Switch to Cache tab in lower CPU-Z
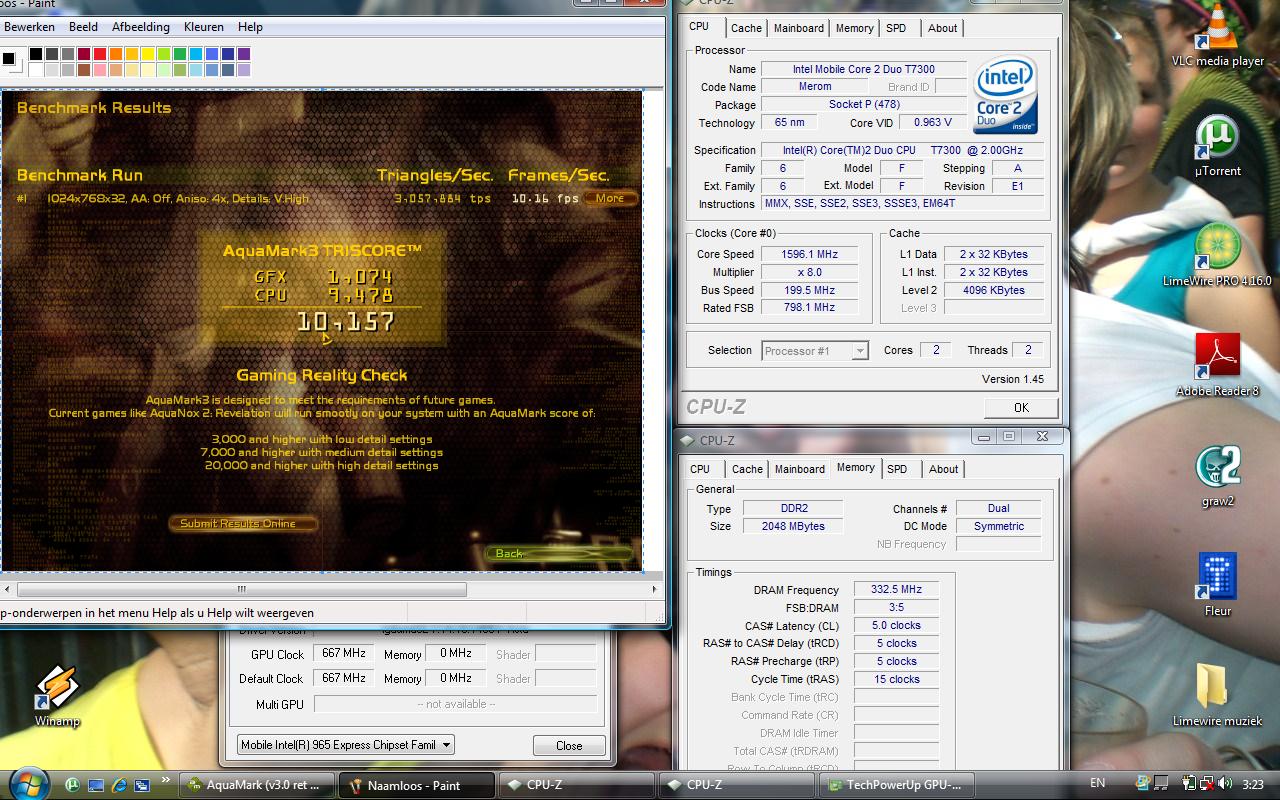 pyautogui.click(x=747, y=469)
